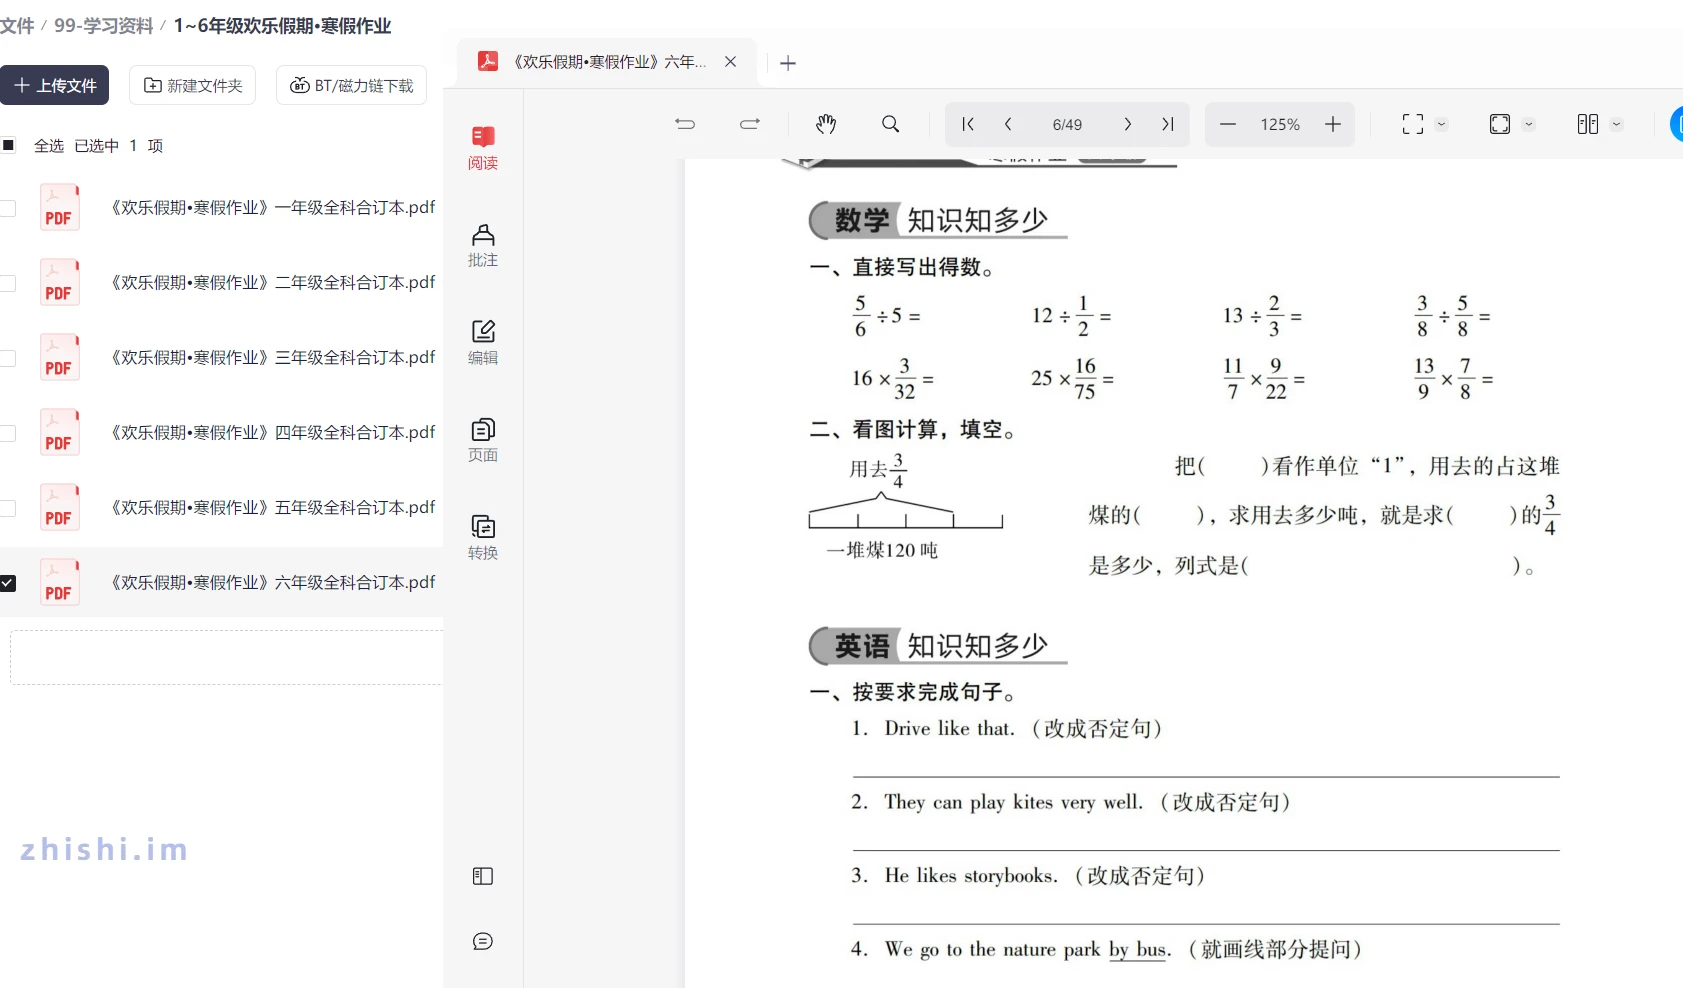Image resolution: width=1683 pixels, height=989 pixels.
Task: Uncheck the 六年级全科合订本 file checkbox
Action: point(8,583)
